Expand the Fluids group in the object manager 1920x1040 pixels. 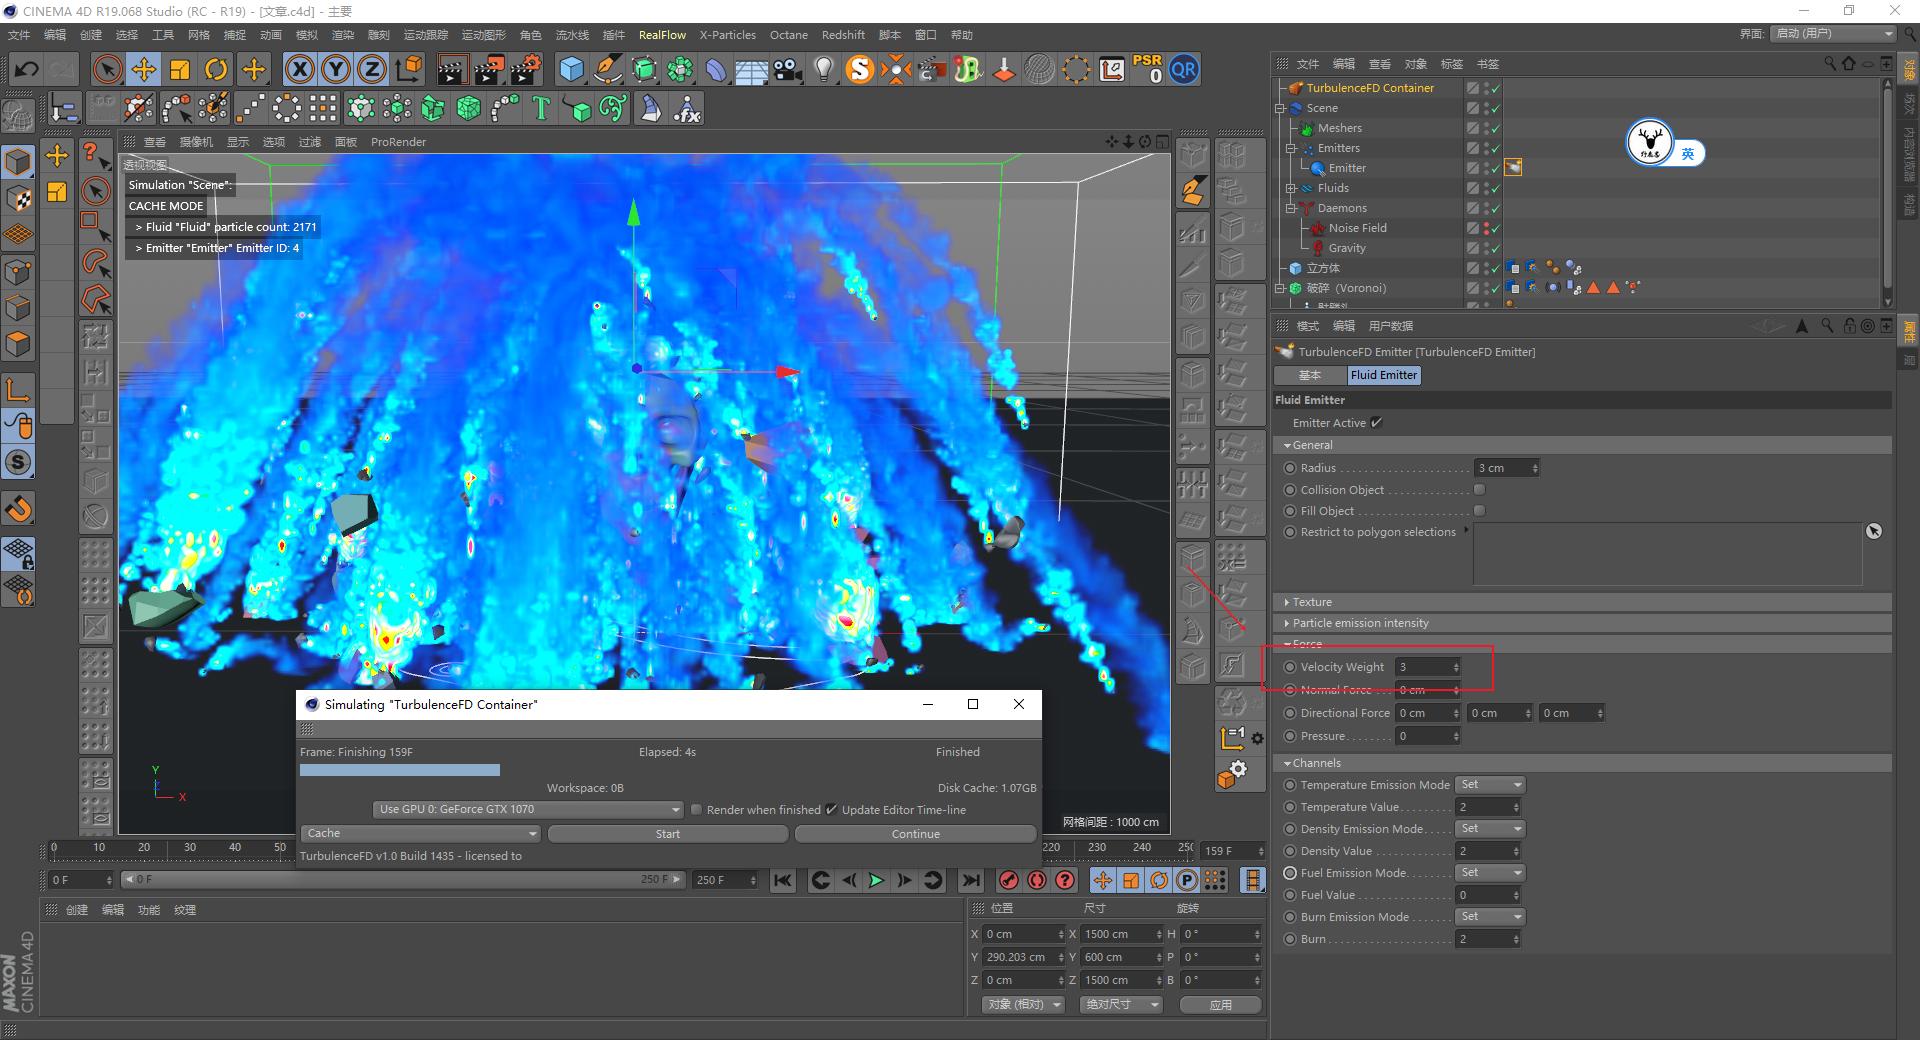click(x=1290, y=187)
